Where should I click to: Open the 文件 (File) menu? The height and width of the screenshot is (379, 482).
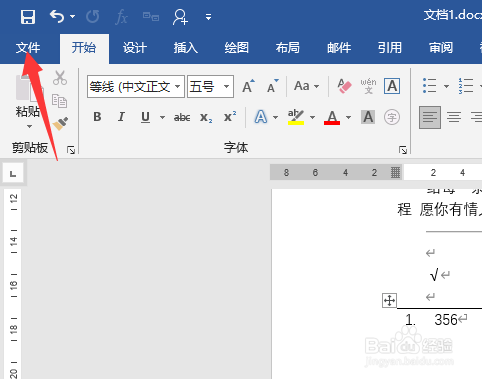[x=28, y=48]
